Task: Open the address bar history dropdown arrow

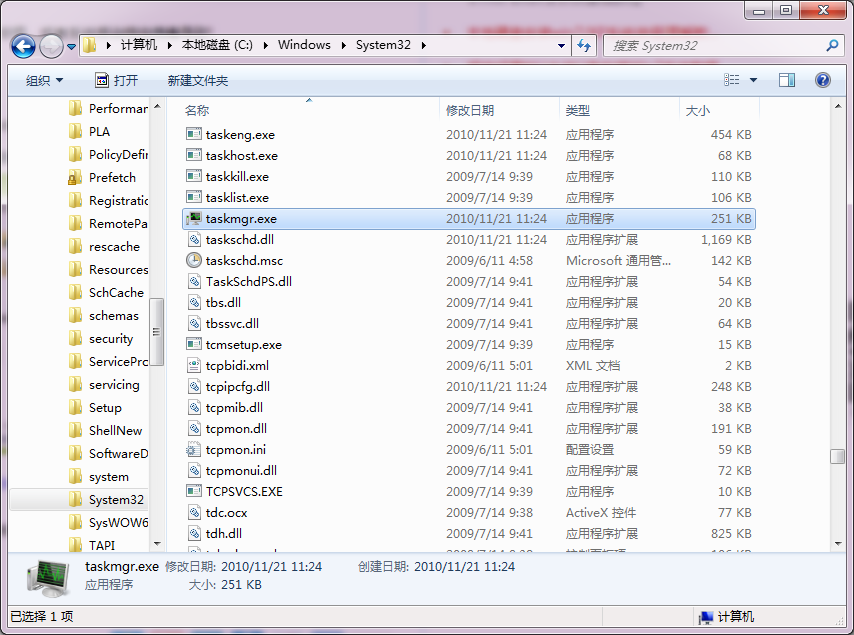Action: [560, 45]
